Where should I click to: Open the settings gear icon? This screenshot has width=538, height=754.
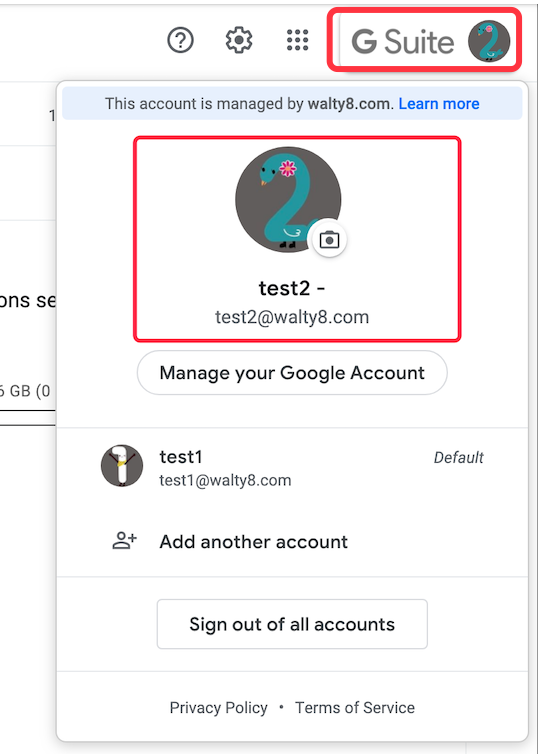[239, 40]
